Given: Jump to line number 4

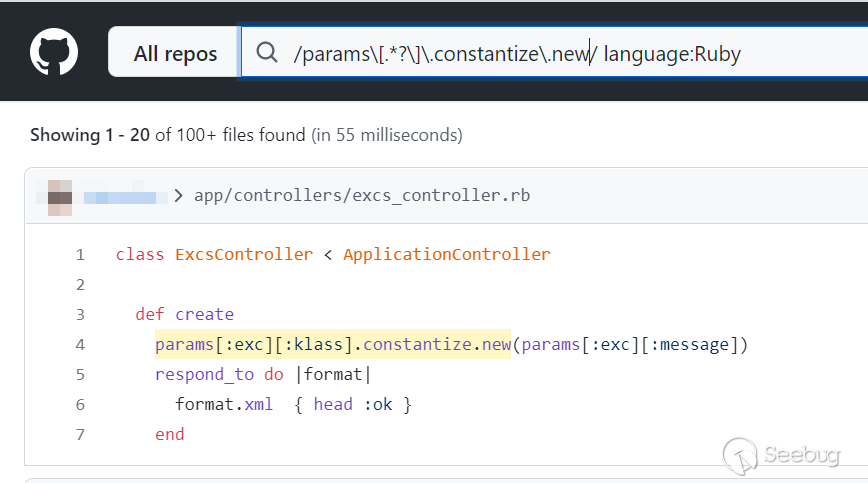Looking at the screenshot, I should point(80,345).
